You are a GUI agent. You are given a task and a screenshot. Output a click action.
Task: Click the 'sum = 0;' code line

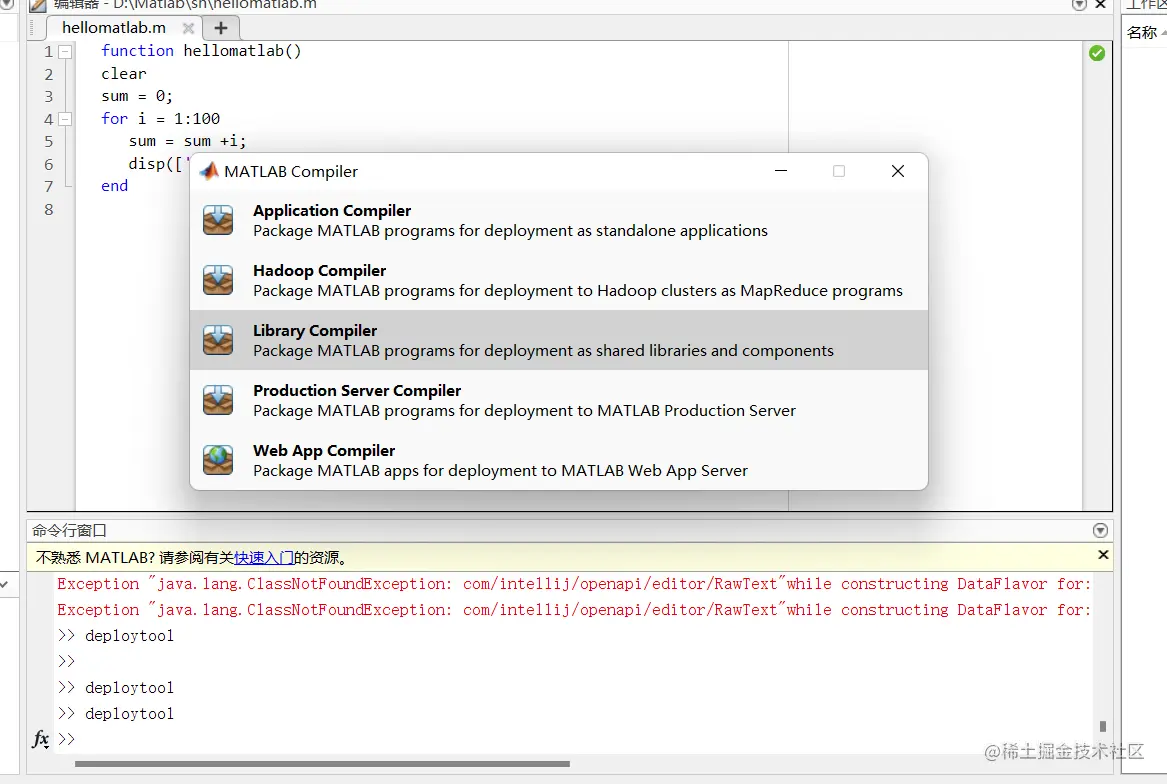pos(137,96)
